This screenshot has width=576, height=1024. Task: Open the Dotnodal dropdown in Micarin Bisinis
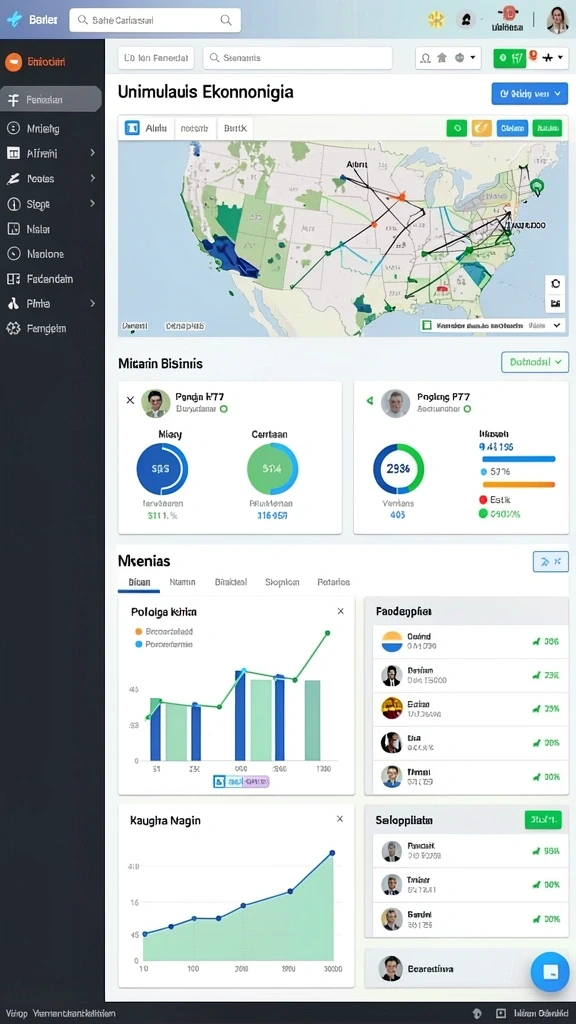[535, 362]
